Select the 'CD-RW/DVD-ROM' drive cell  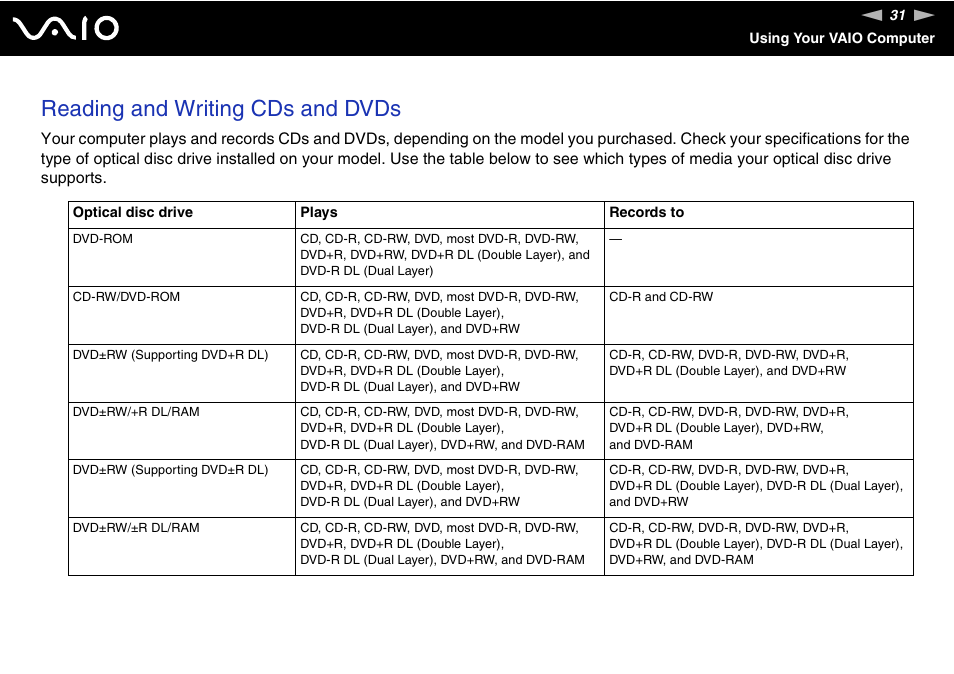click(182, 315)
